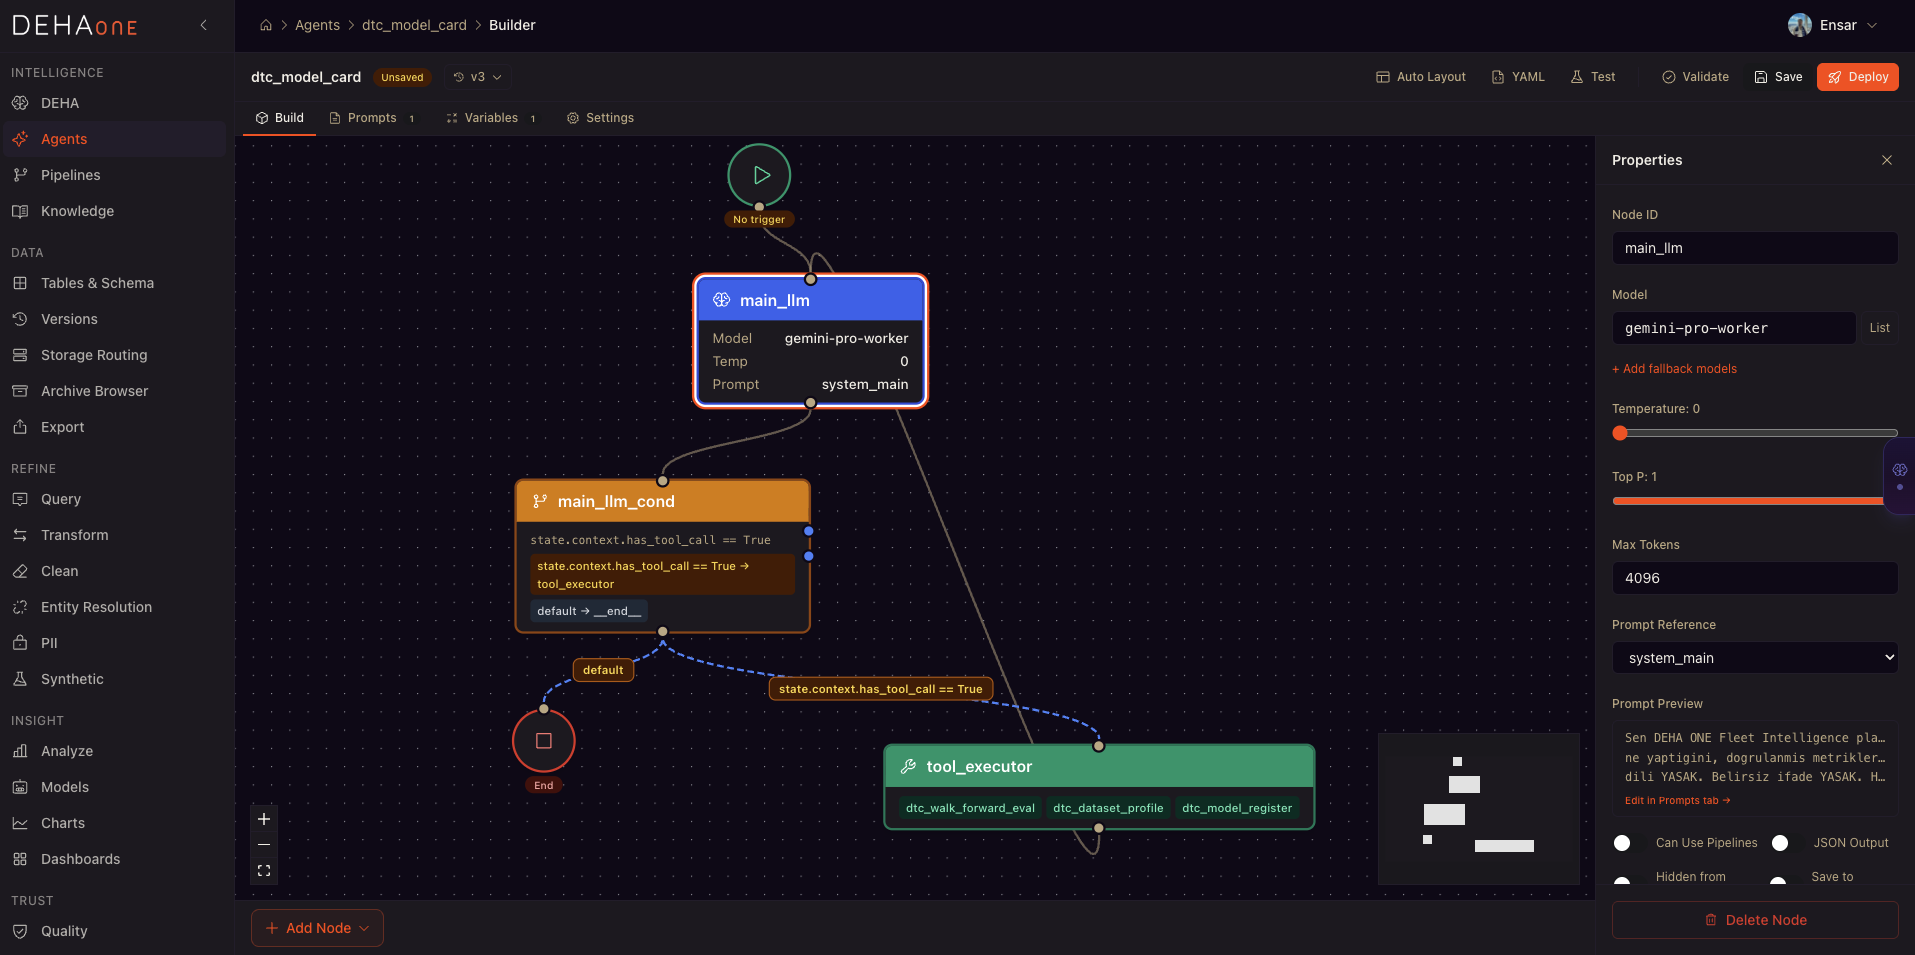The width and height of the screenshot is (1915, 955).
Task: Open the v3 version dropdown
Action: click(478, 77)
